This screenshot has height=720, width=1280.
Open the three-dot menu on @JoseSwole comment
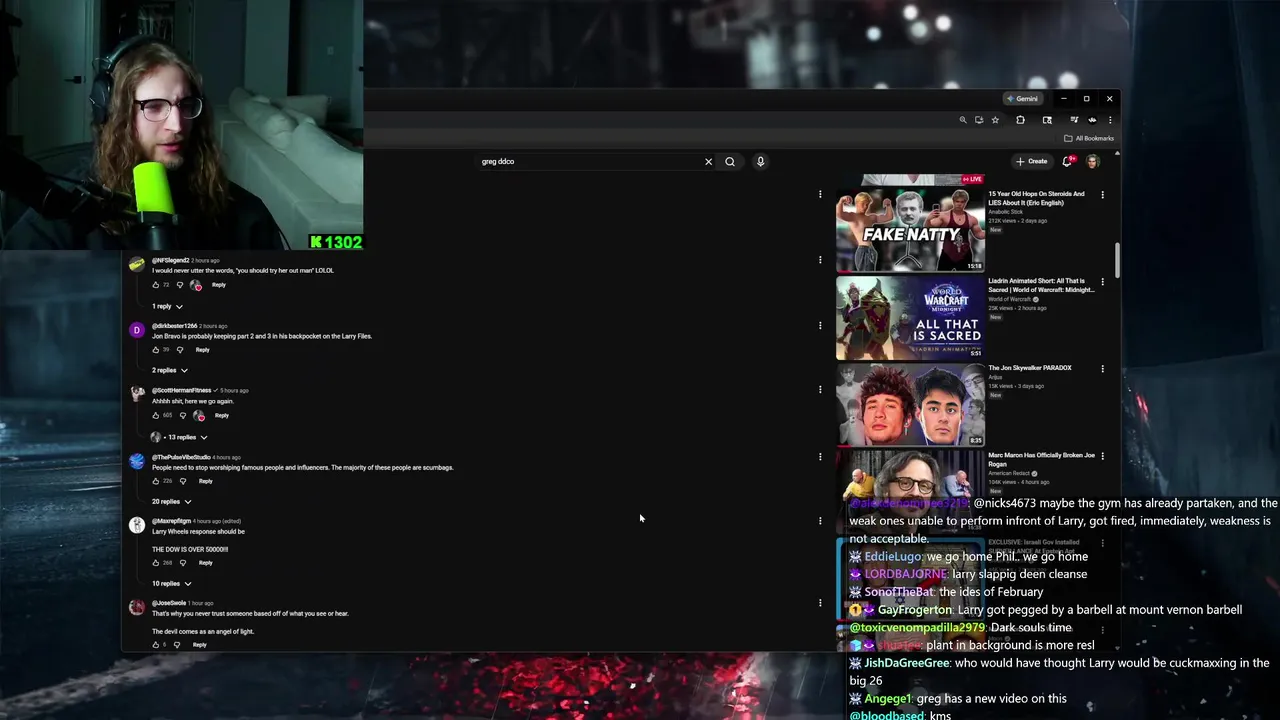pyautogui.click(x=820, y=603)
